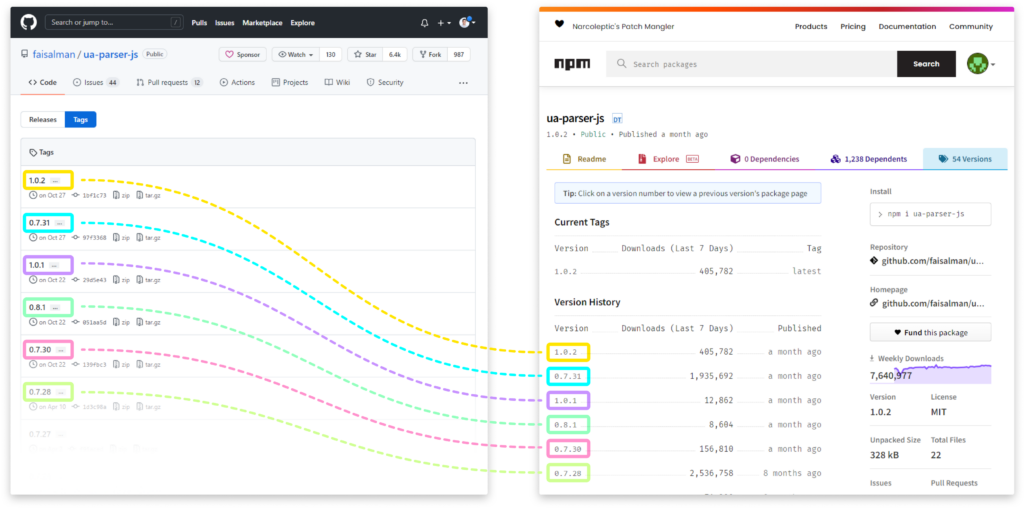Expand the GitHub plus create-new menu

[444, 23]
